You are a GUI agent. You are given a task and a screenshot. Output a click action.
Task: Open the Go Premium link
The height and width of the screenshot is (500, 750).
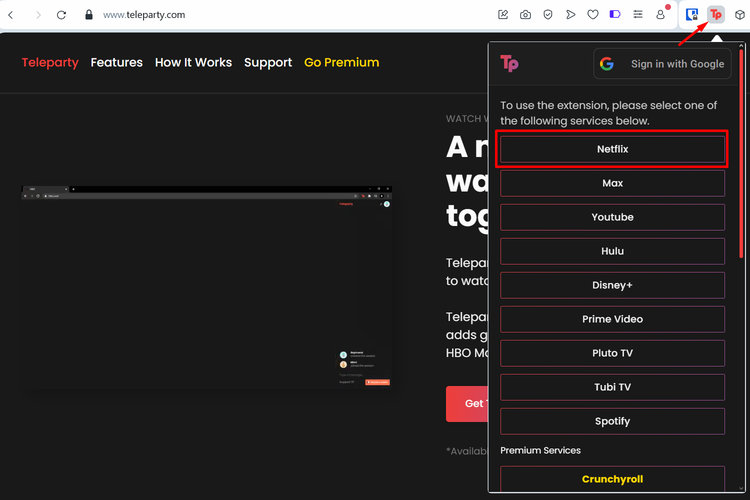click(x=342, y=62)
